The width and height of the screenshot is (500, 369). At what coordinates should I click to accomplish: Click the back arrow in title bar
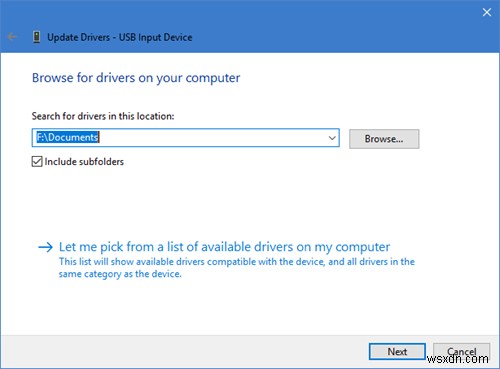pos(12,37)
